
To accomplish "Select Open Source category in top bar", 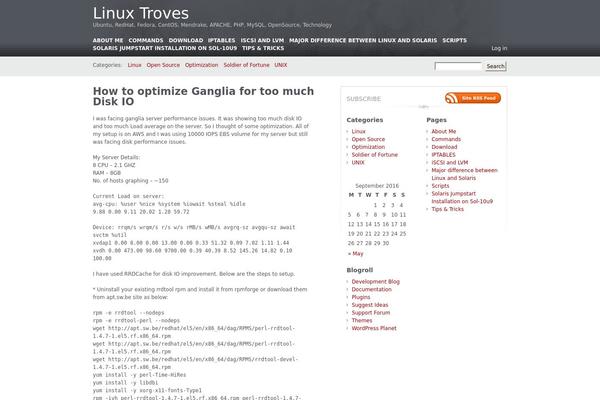I will pos(163,65).
